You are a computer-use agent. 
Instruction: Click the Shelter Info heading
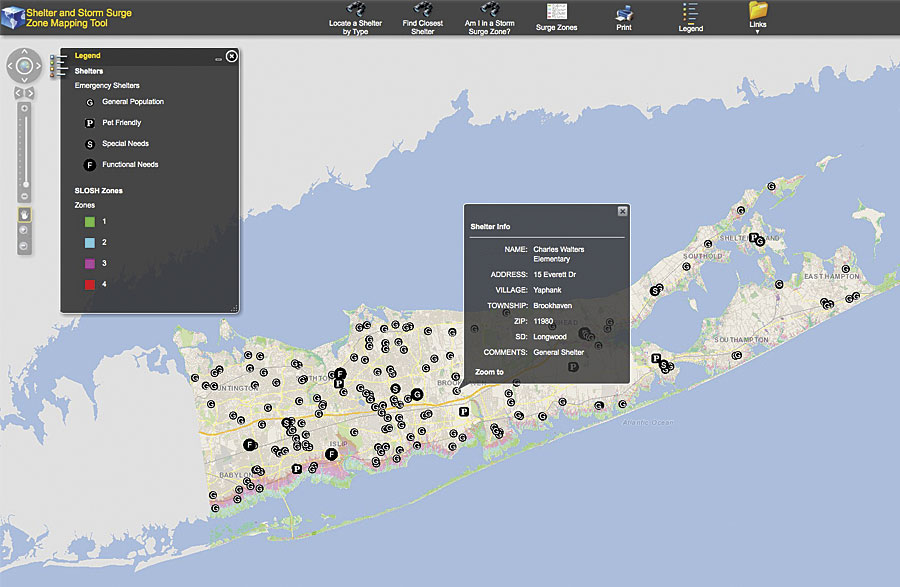(490, 227)
